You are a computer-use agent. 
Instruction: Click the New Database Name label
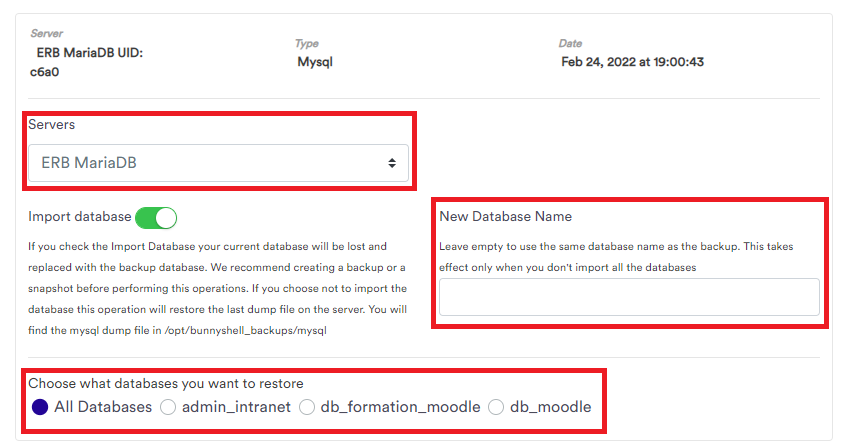pos(505,216)
